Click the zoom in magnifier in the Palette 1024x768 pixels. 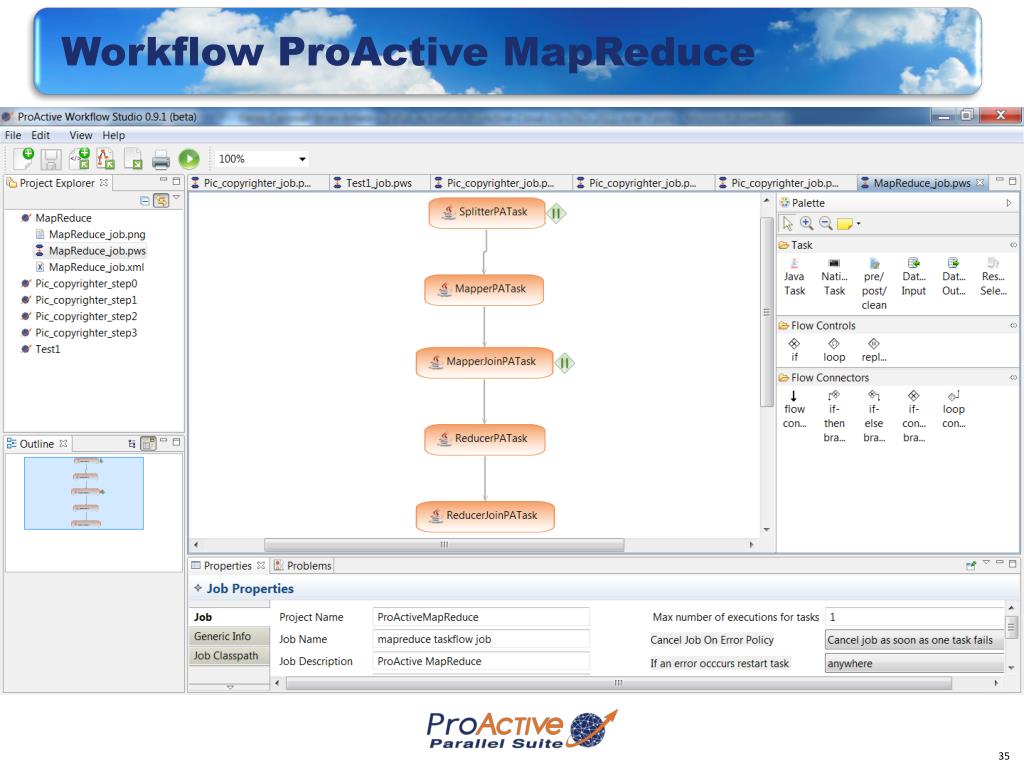pos(807,223)
